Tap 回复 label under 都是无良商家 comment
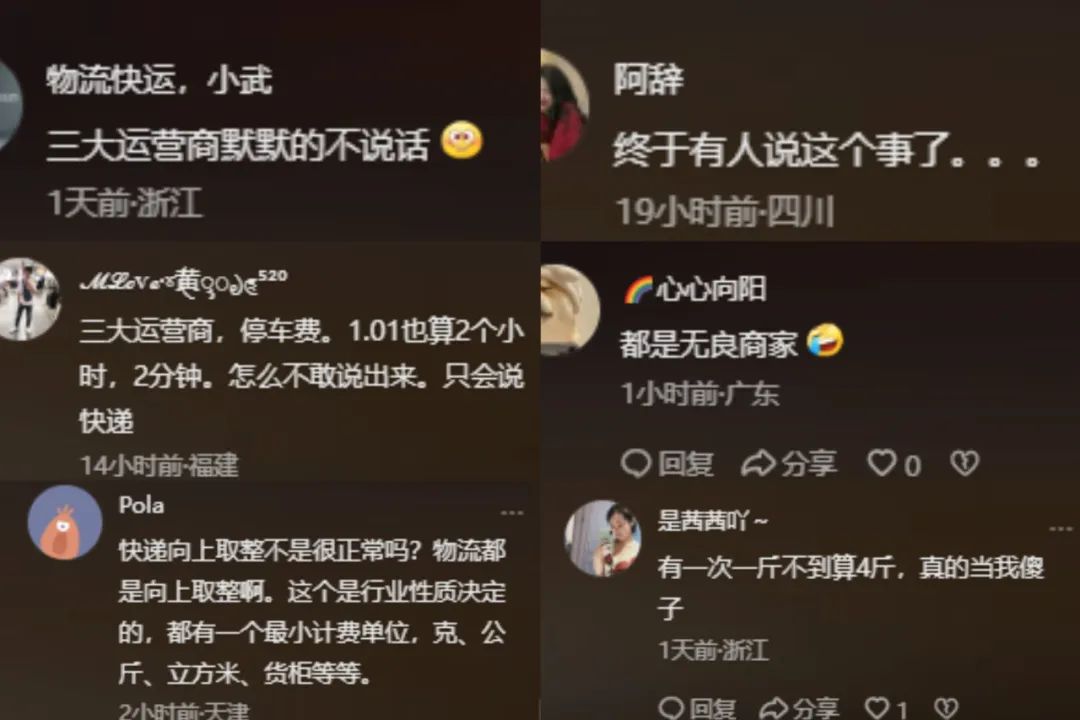Image resolution: width=1080 pixels, height=720 pixels. click(x=685, y=463)
